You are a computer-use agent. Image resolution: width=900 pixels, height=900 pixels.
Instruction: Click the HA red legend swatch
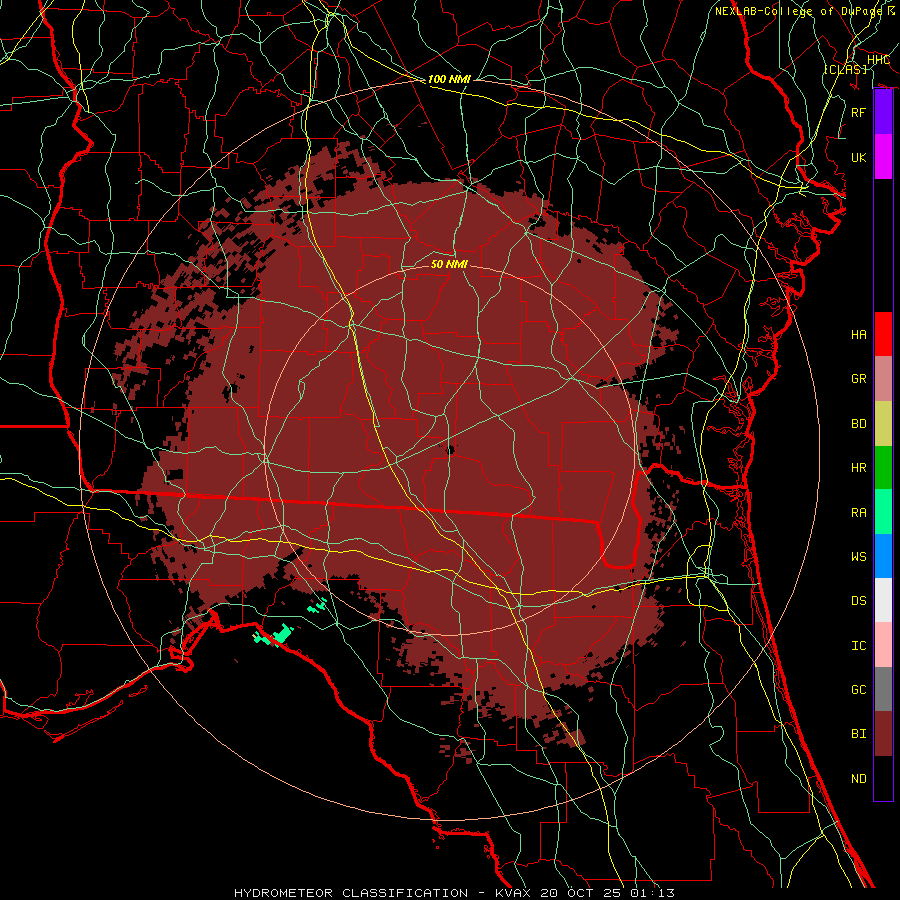883,334
